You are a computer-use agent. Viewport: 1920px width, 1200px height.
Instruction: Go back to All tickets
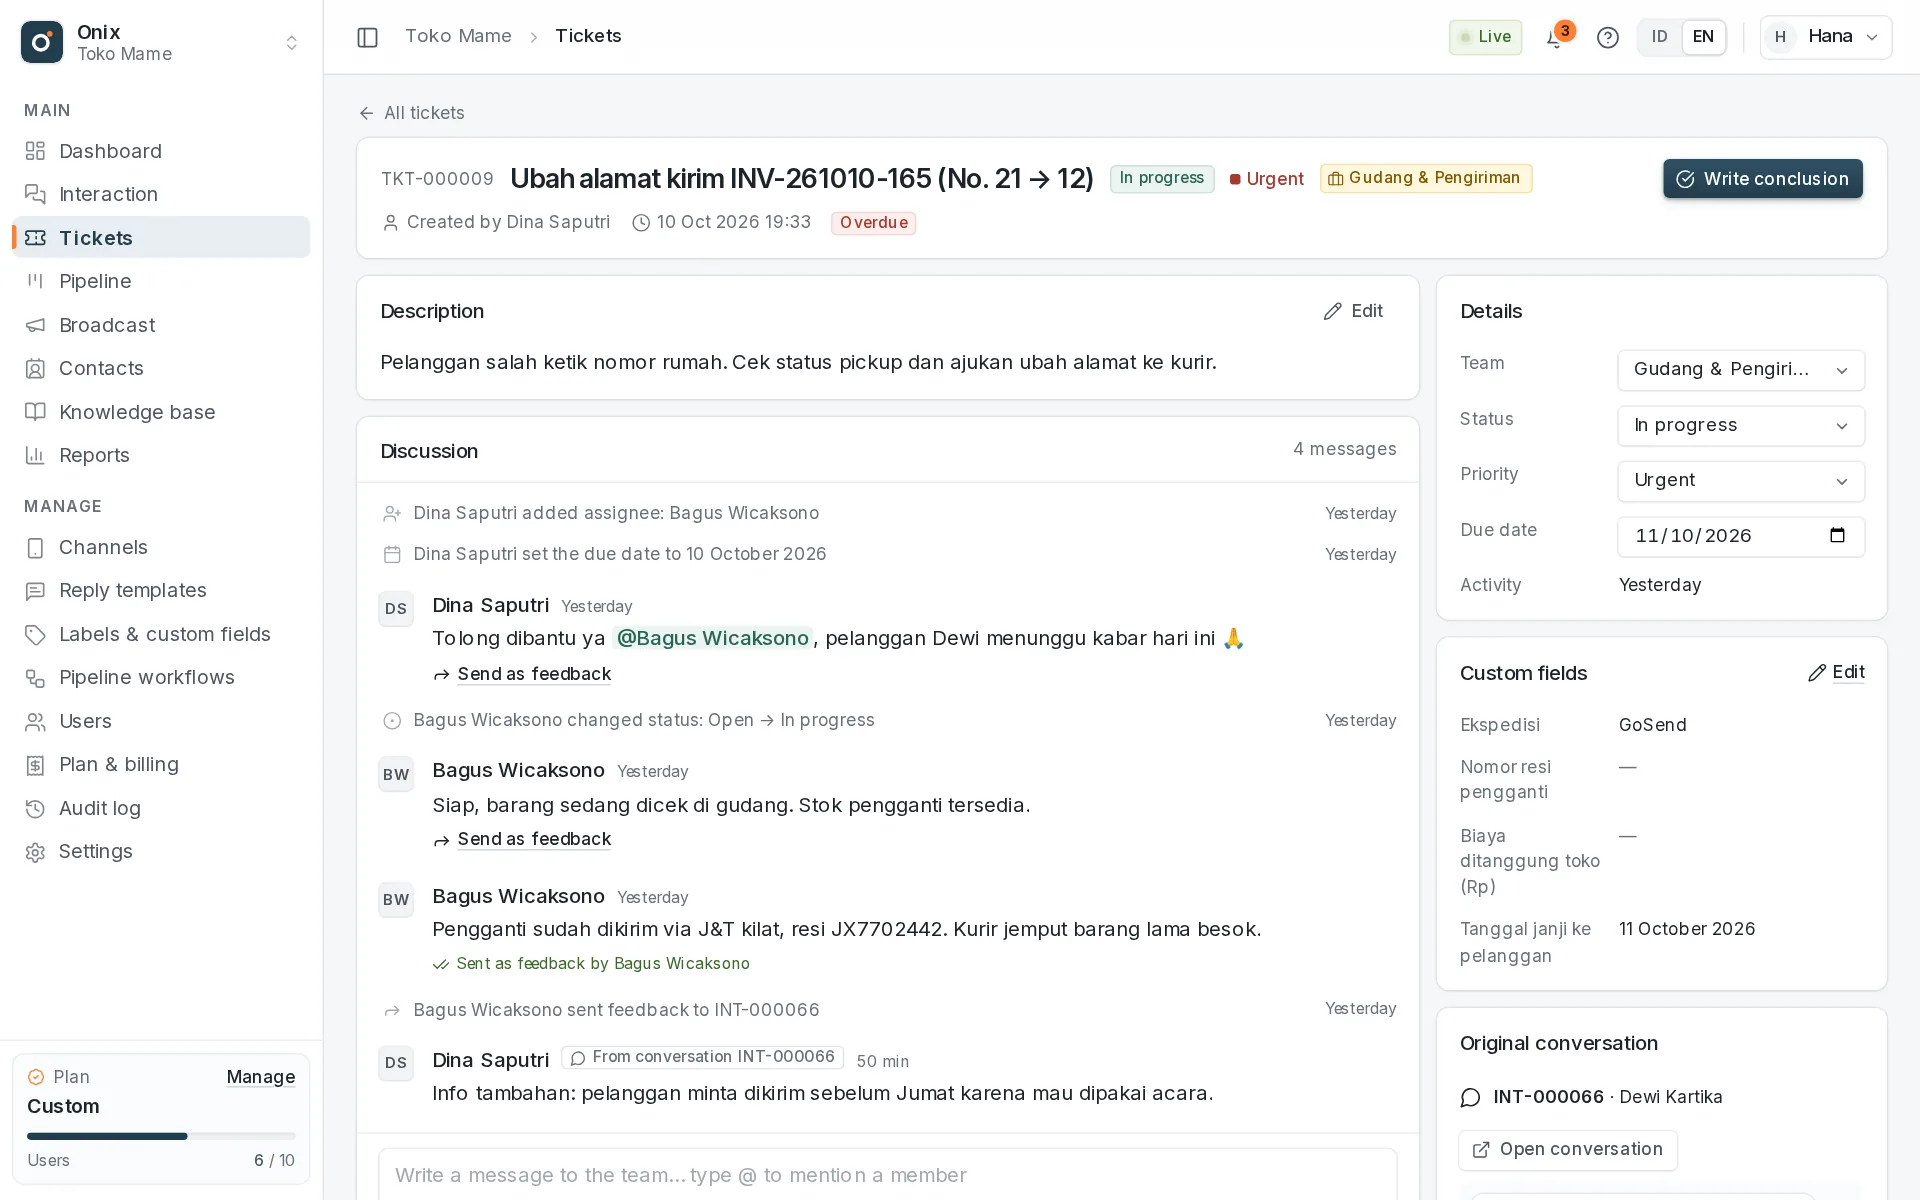(x=411, y=113)
